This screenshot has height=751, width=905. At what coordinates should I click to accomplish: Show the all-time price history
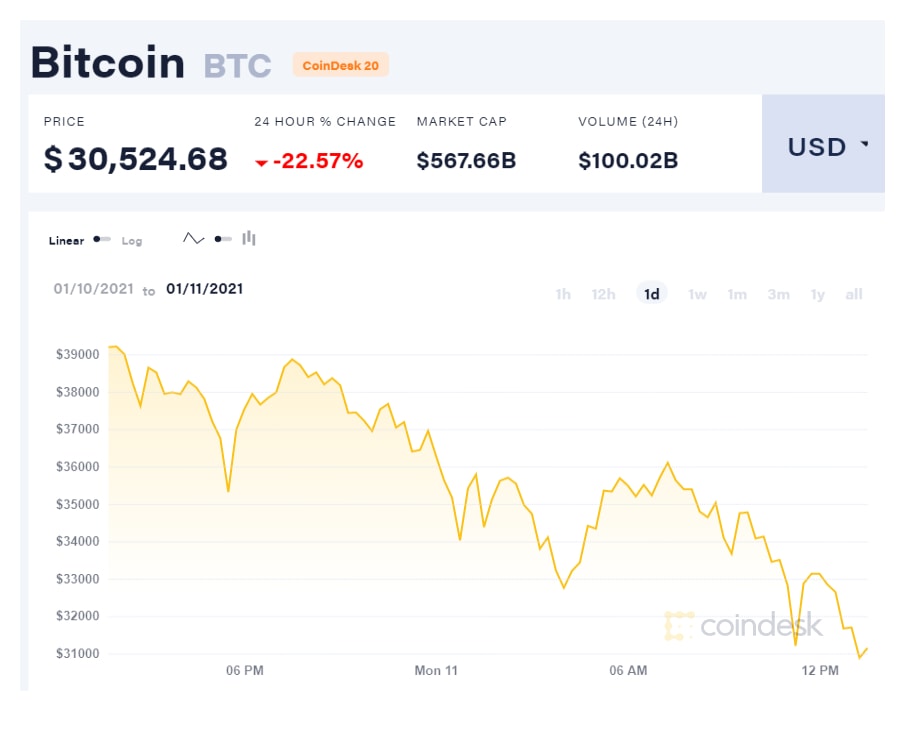tap(853, 294)
